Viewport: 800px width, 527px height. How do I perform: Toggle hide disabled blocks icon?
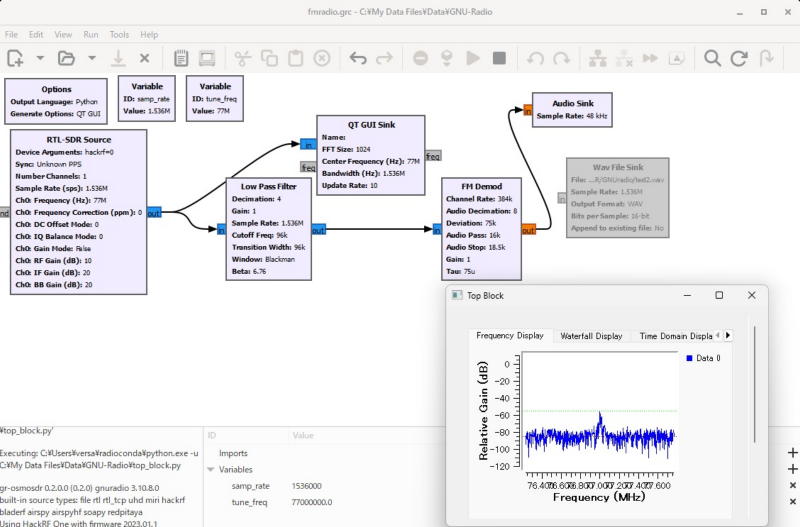coord(677,58)
